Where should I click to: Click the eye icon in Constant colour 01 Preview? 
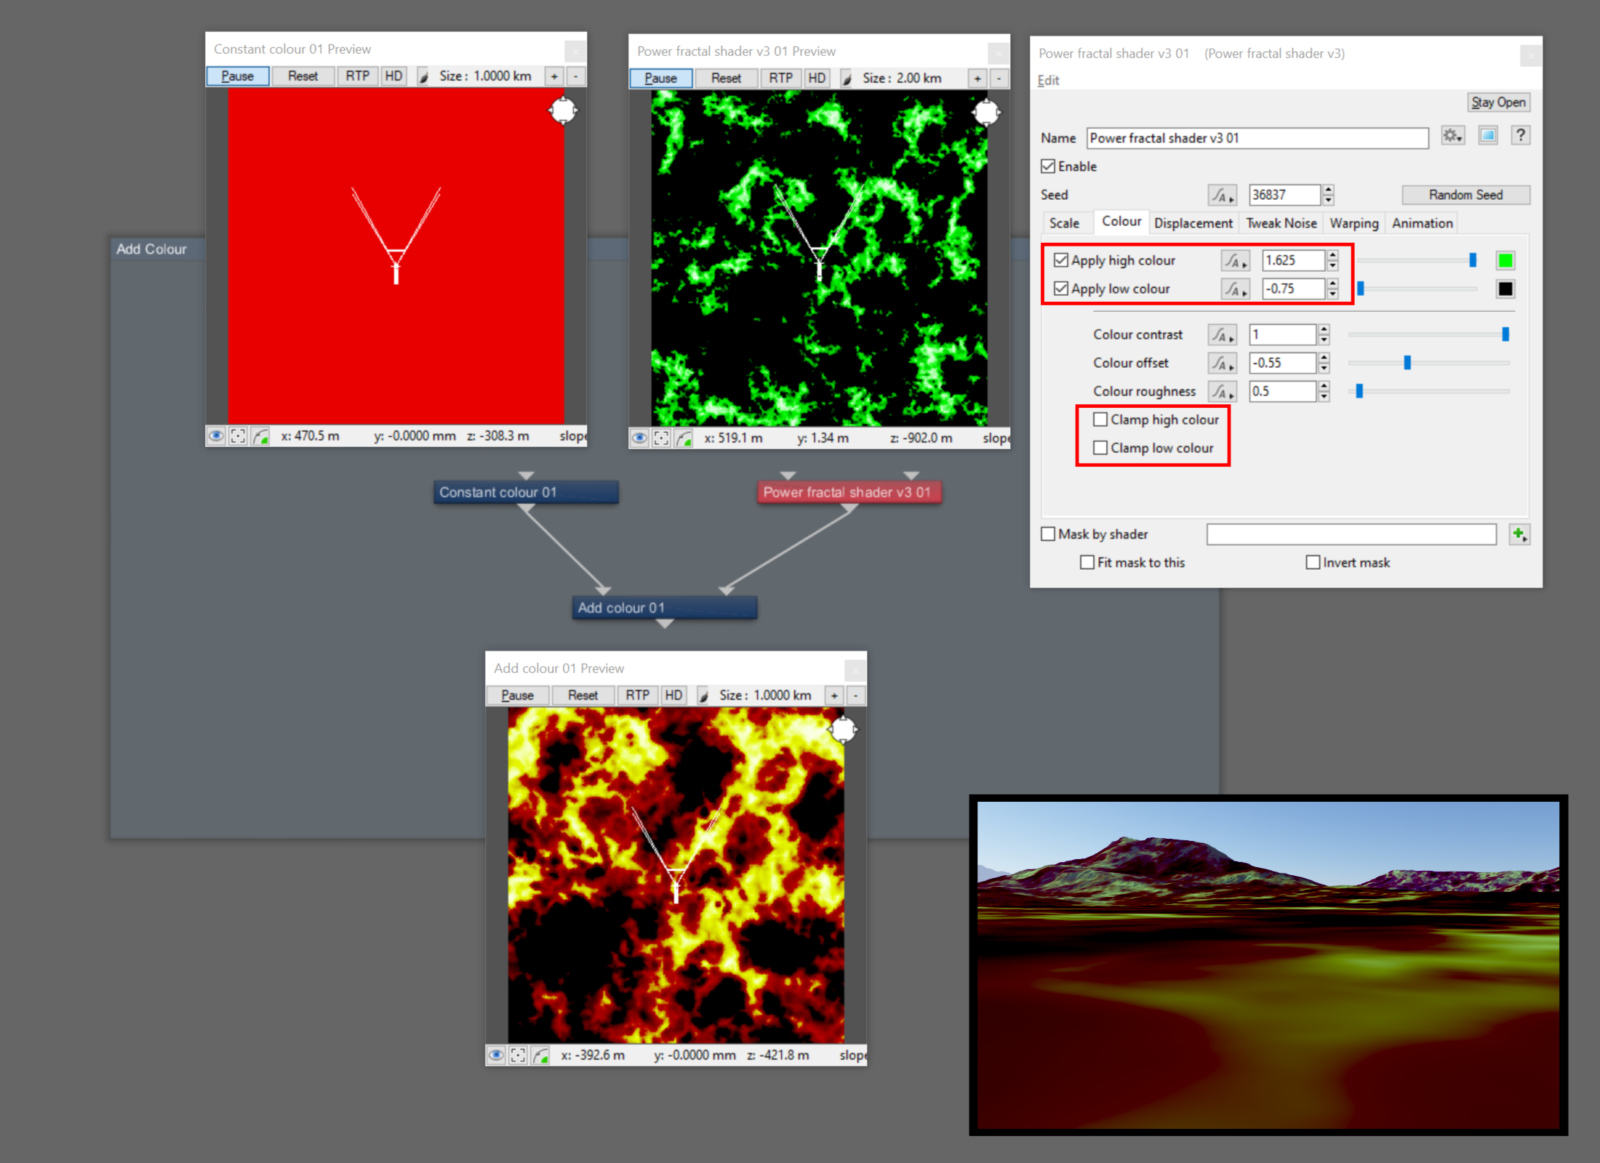(x=216, y=436)
